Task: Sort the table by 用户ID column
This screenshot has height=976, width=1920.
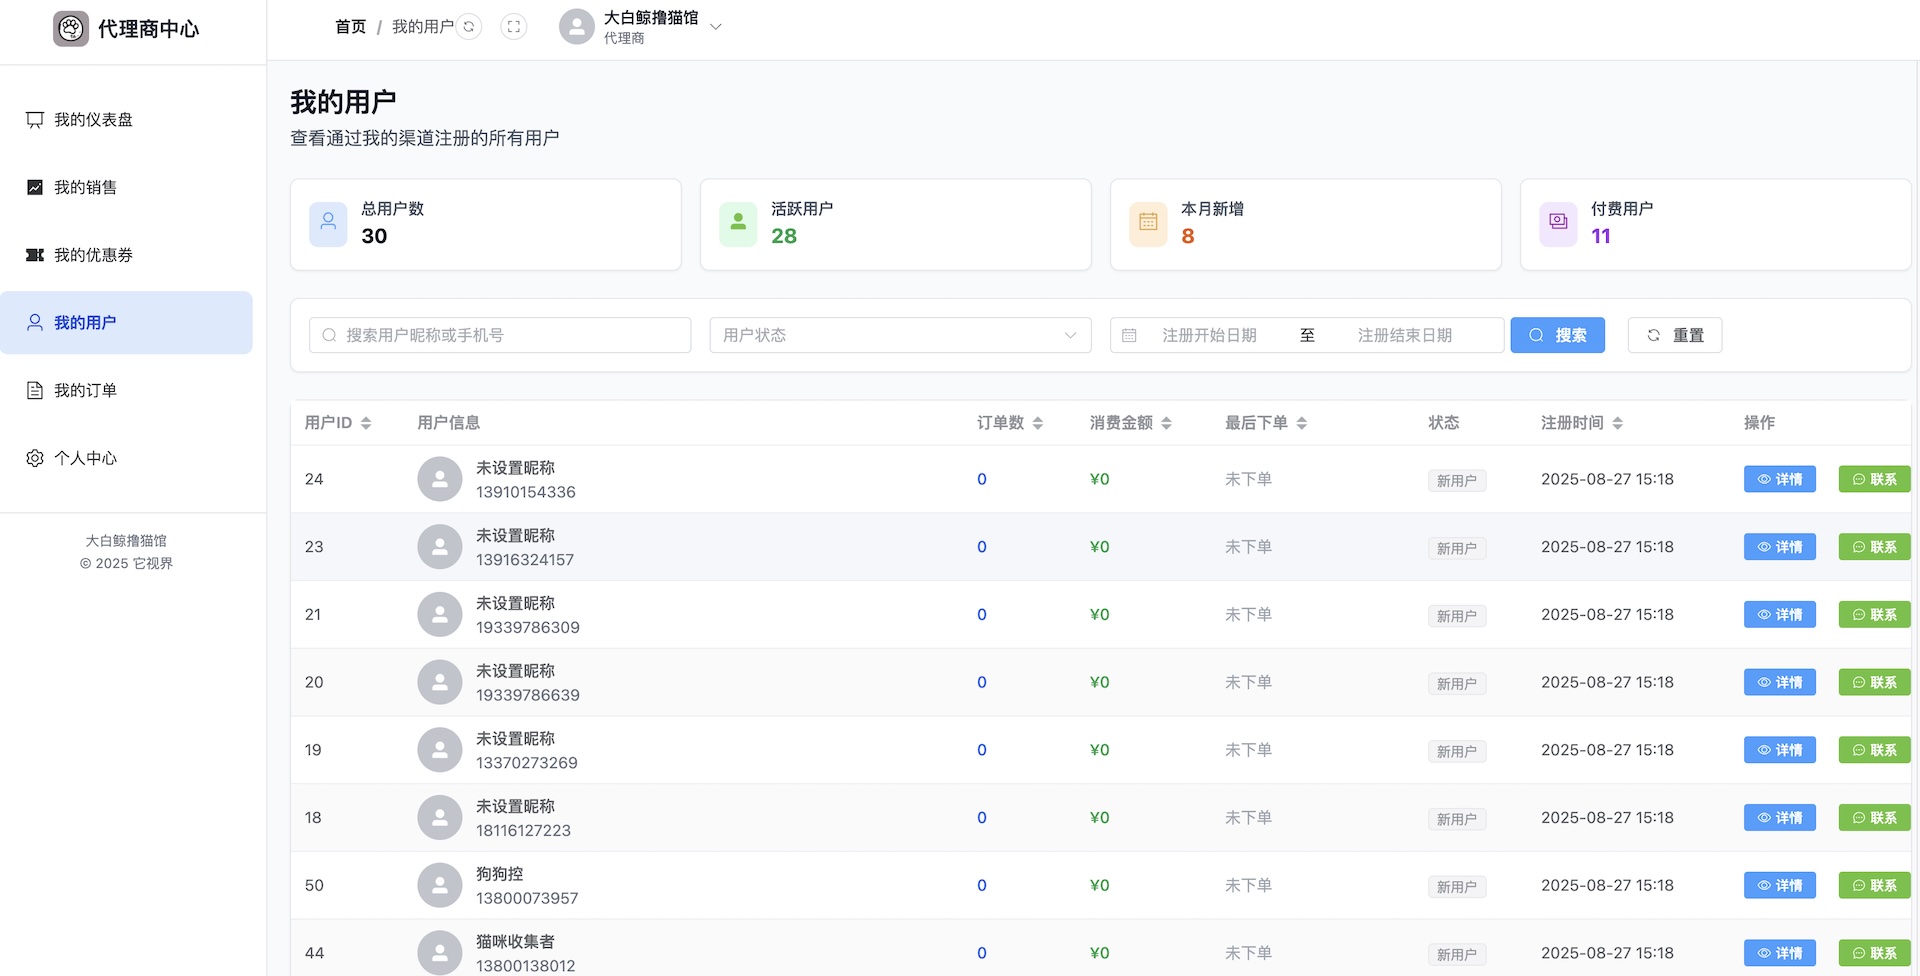Action: [x=366, y=423]
